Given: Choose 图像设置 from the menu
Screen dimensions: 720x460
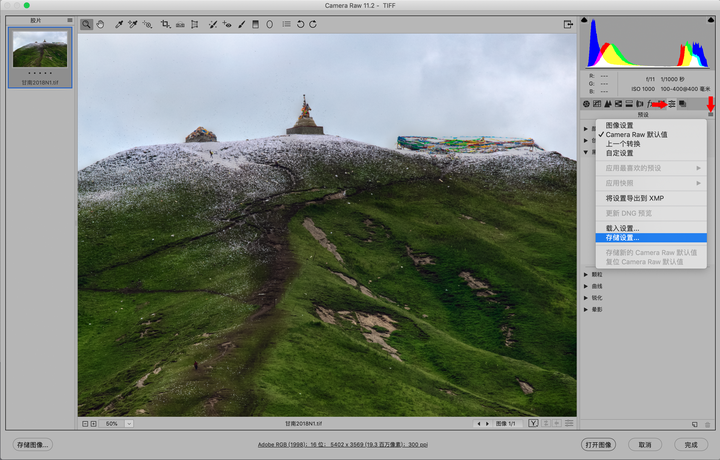Looking at the screenshot, I should click(651, 125).
